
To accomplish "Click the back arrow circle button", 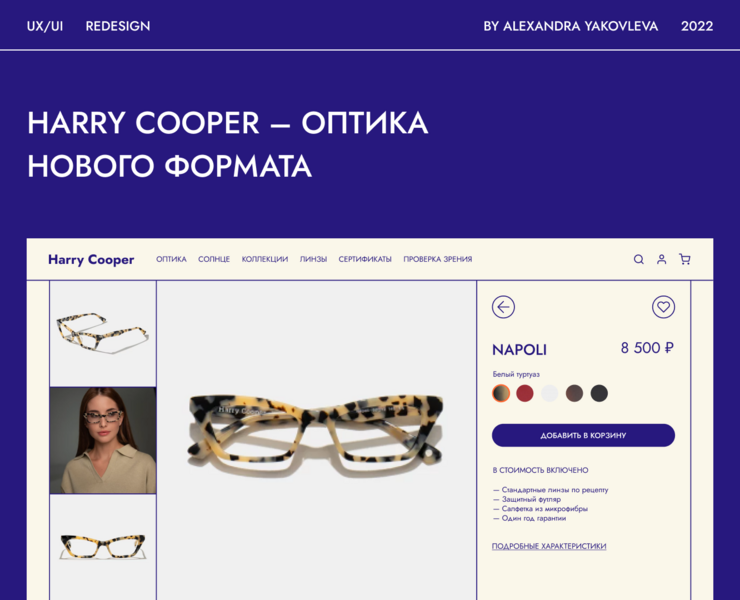I will (503, 307).
